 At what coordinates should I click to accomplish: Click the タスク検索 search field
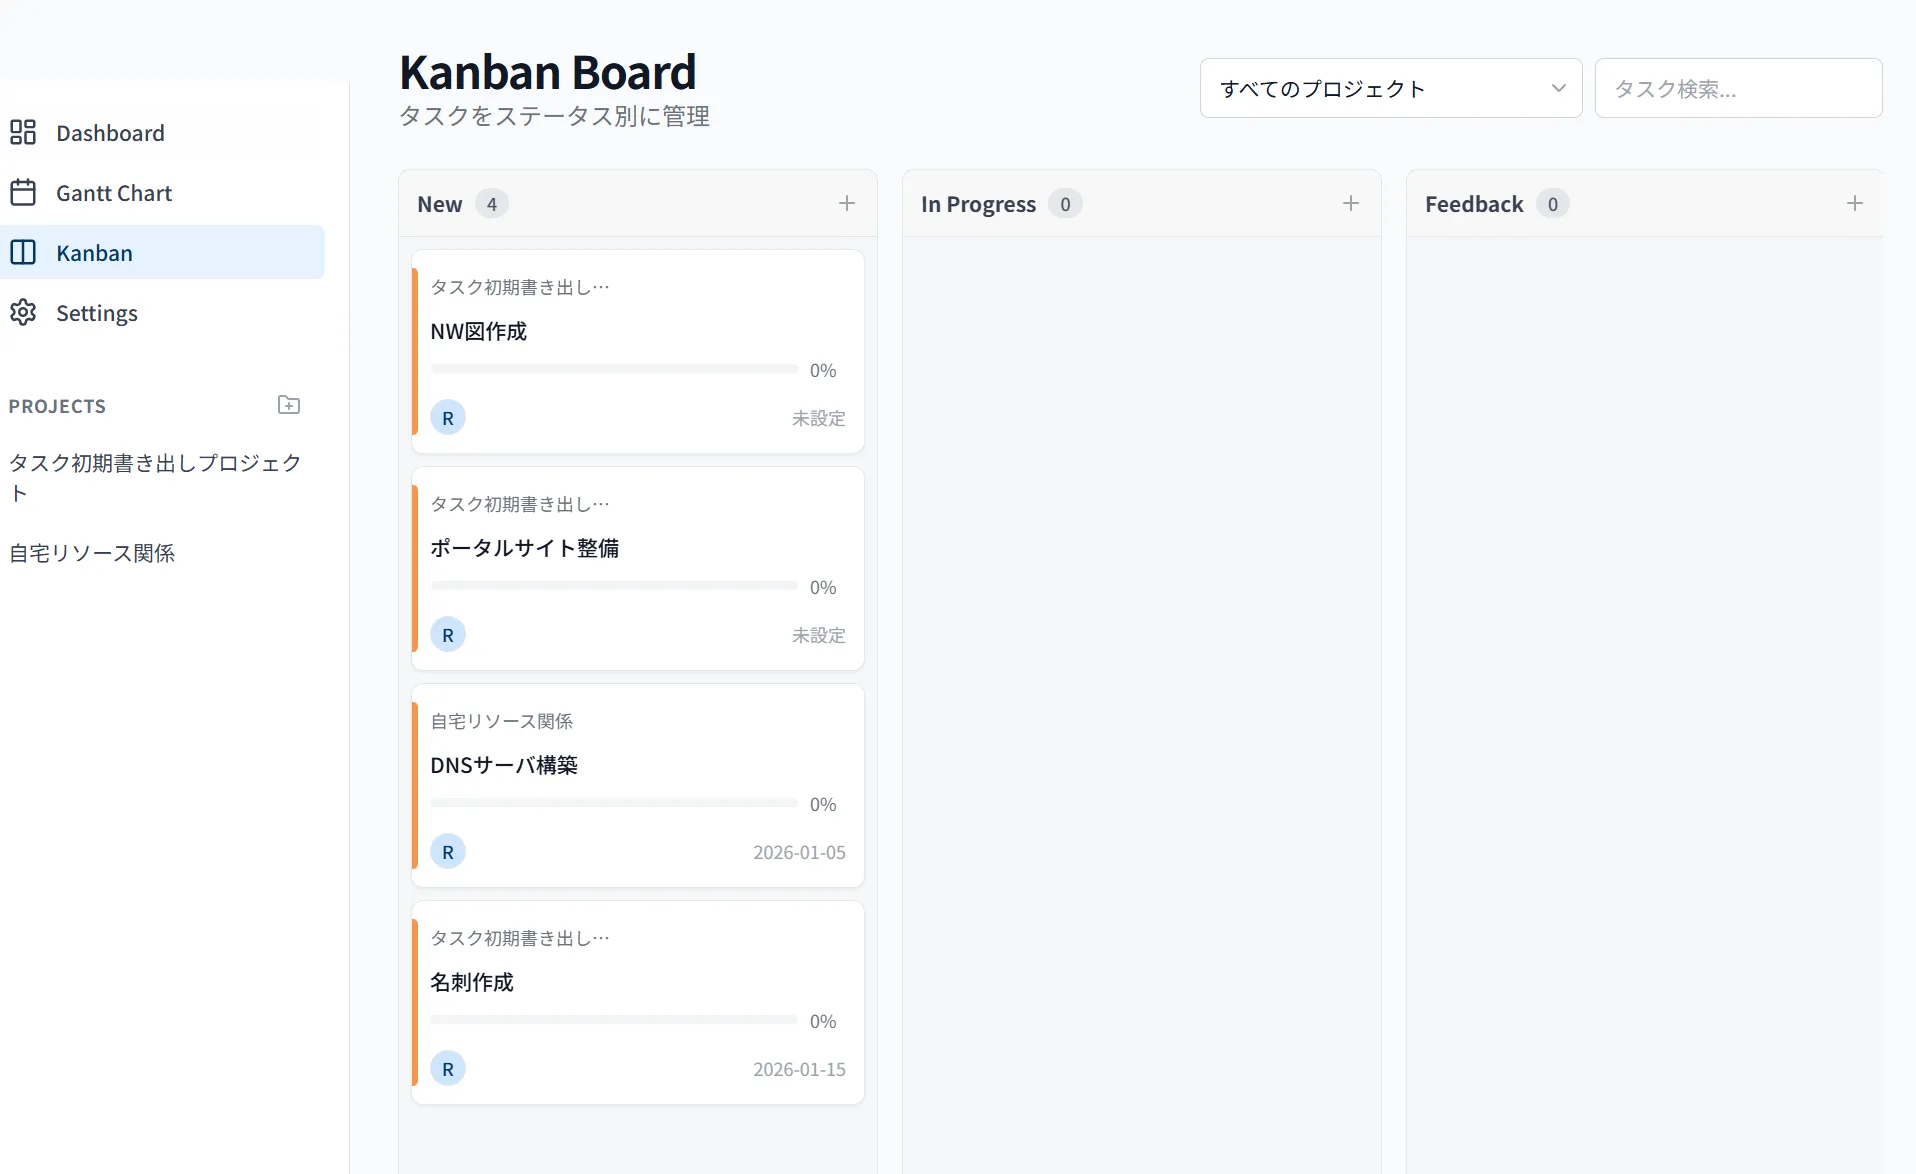[x=1738, y=88]
